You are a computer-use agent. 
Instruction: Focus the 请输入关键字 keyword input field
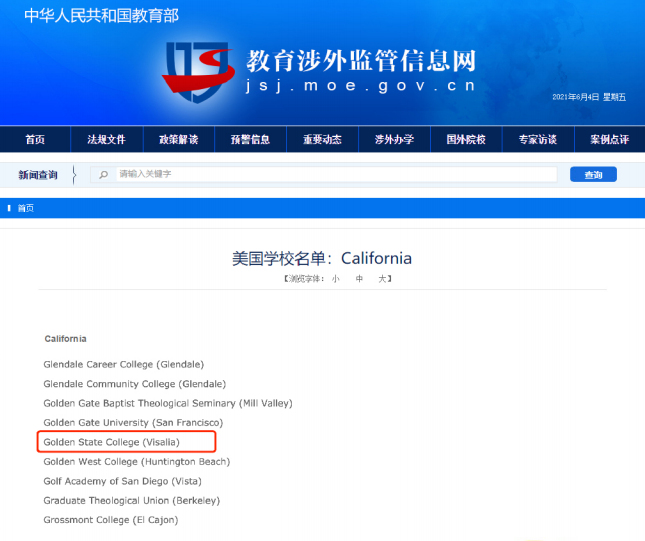(335, 175)
